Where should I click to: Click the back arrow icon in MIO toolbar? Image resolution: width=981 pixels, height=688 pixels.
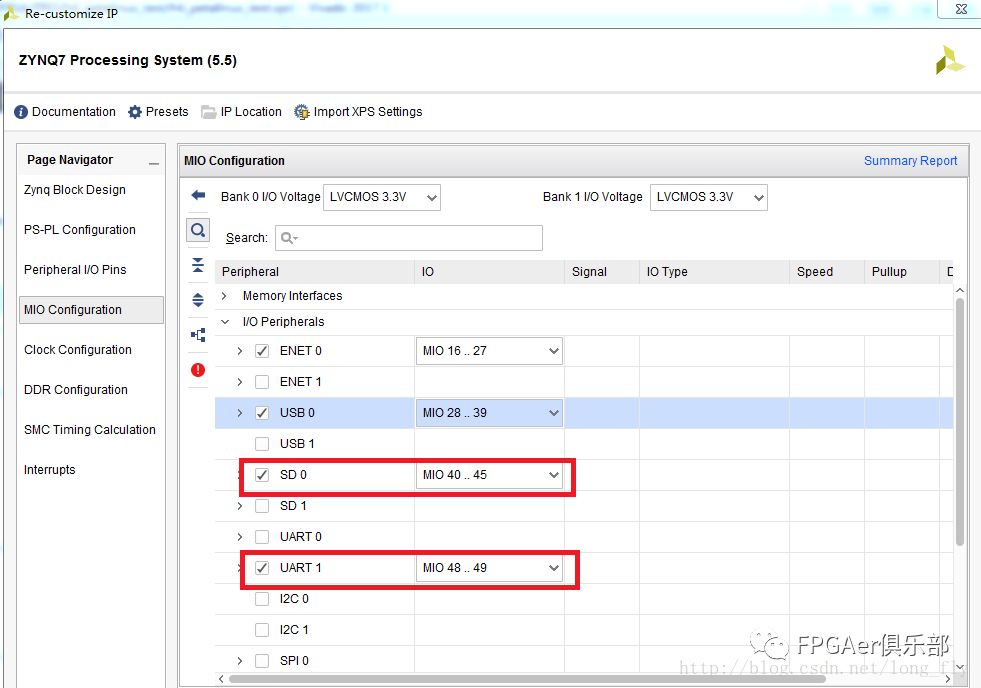pos(198,195)
